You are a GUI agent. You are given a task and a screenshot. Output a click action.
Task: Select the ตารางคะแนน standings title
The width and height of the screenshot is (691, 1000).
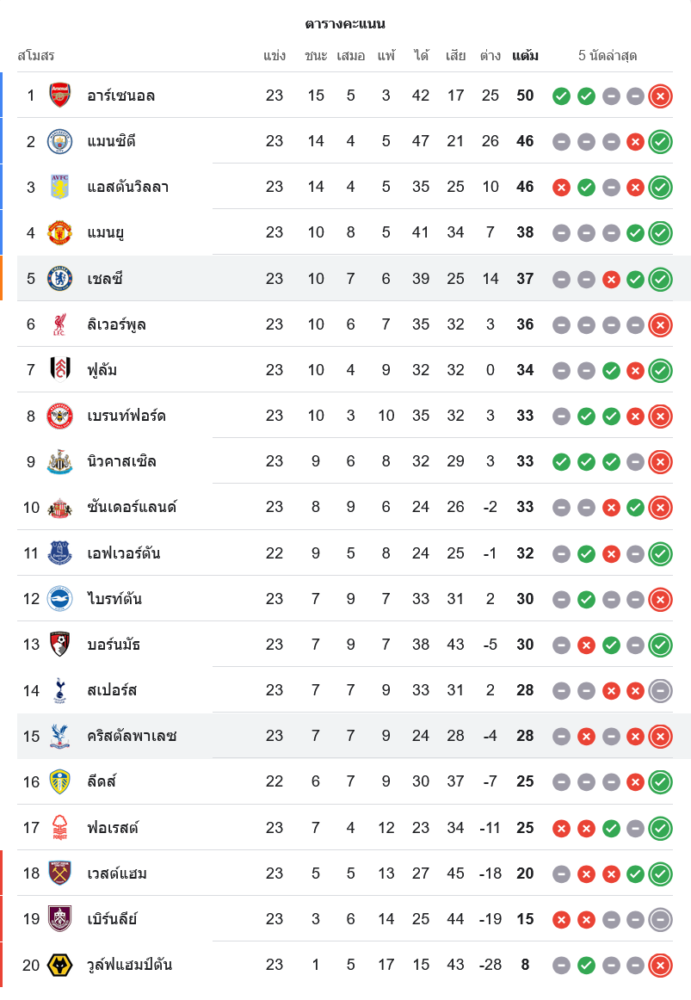345,24
